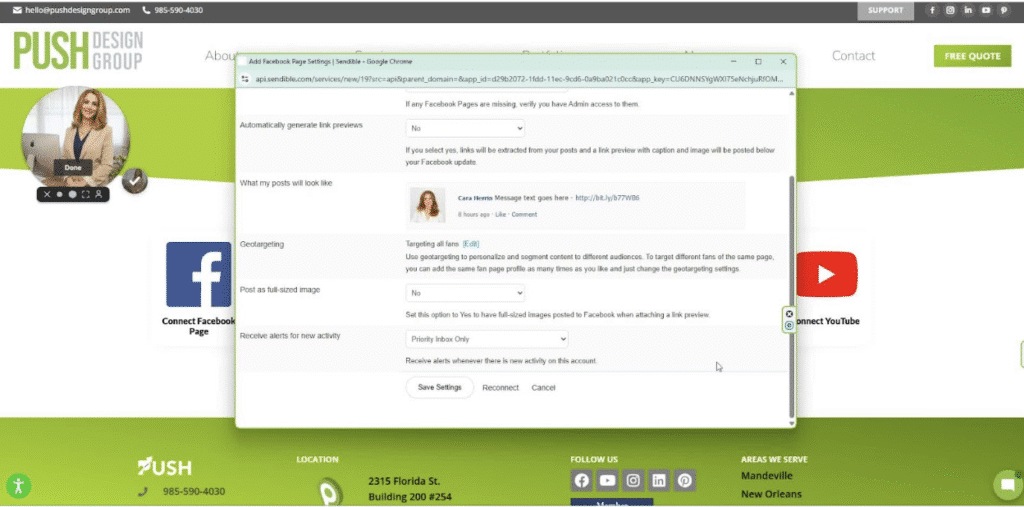Click the round icon below the edge X
Viewport: 1024px width, 507px height.
tap(789, 325)
